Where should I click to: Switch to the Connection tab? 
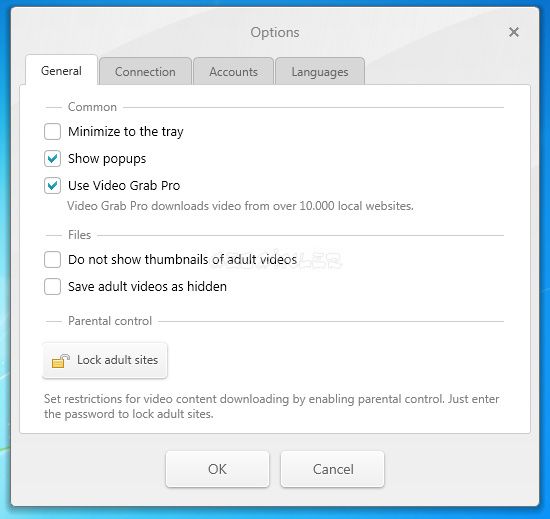pyautogui.click(x=145, y=72)
